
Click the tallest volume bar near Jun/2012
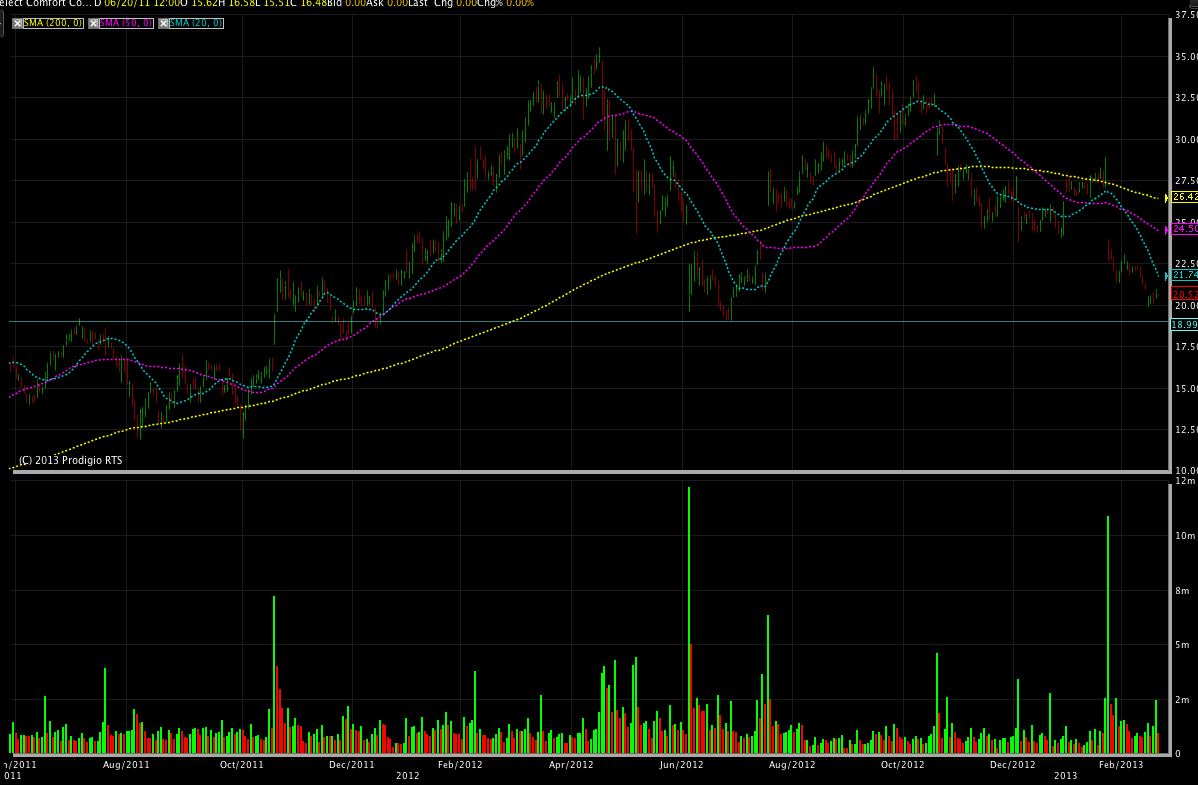pyautogui.click(x=689, y=620)
